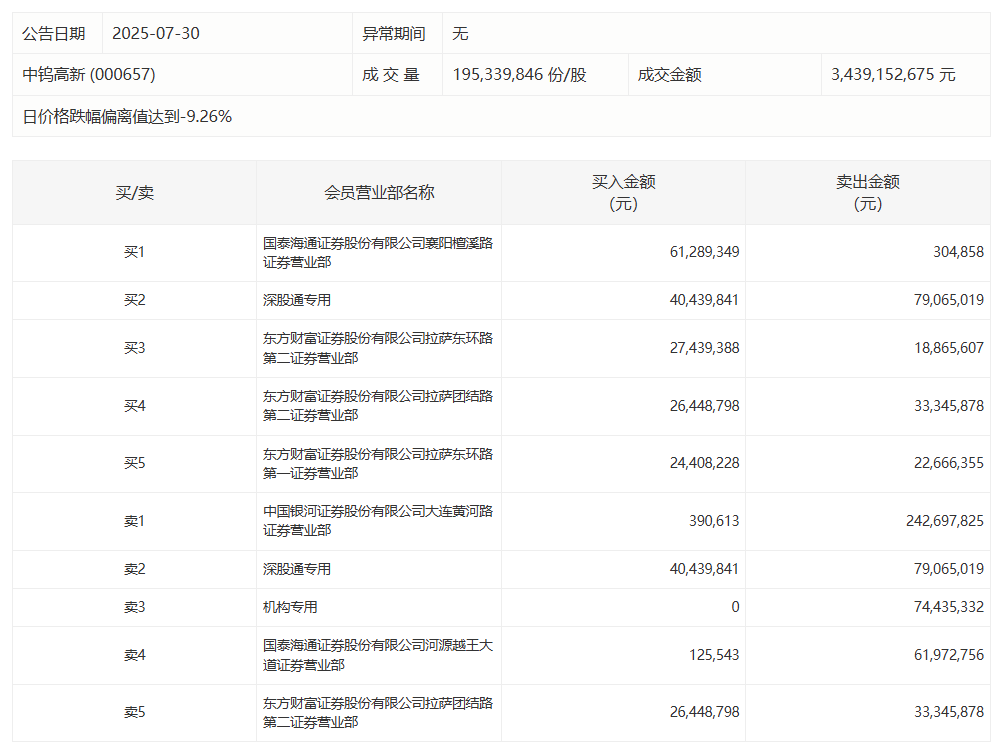Click 26,448,798 in the 买4 row
Viewport: 1001px width, 755px height.
[704, 406]
